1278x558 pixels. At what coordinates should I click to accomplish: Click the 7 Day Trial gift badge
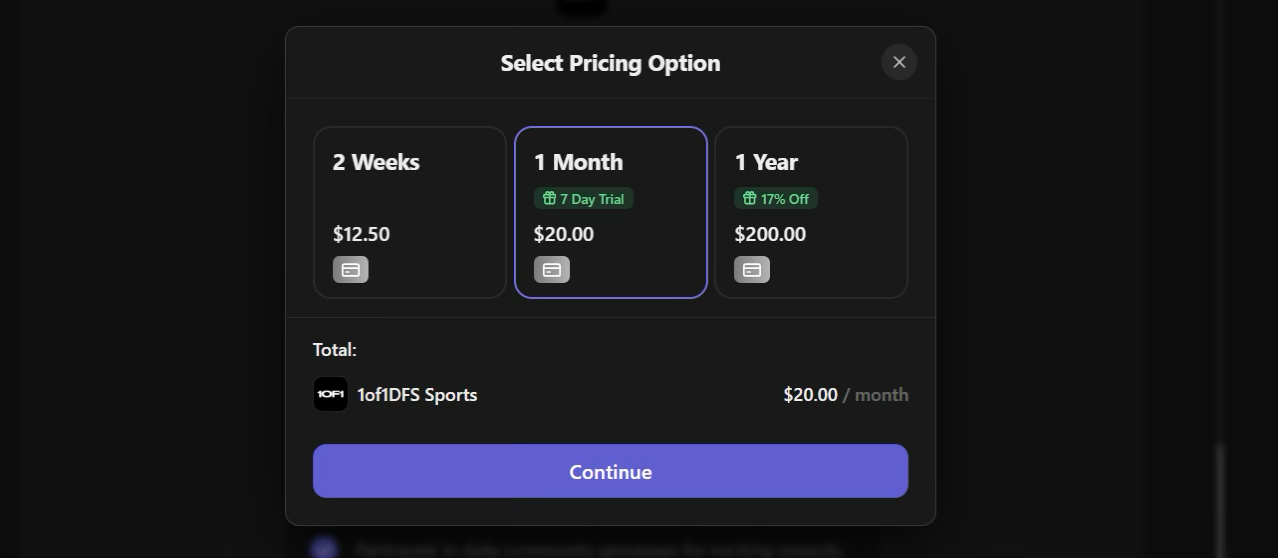pos(584,199)
